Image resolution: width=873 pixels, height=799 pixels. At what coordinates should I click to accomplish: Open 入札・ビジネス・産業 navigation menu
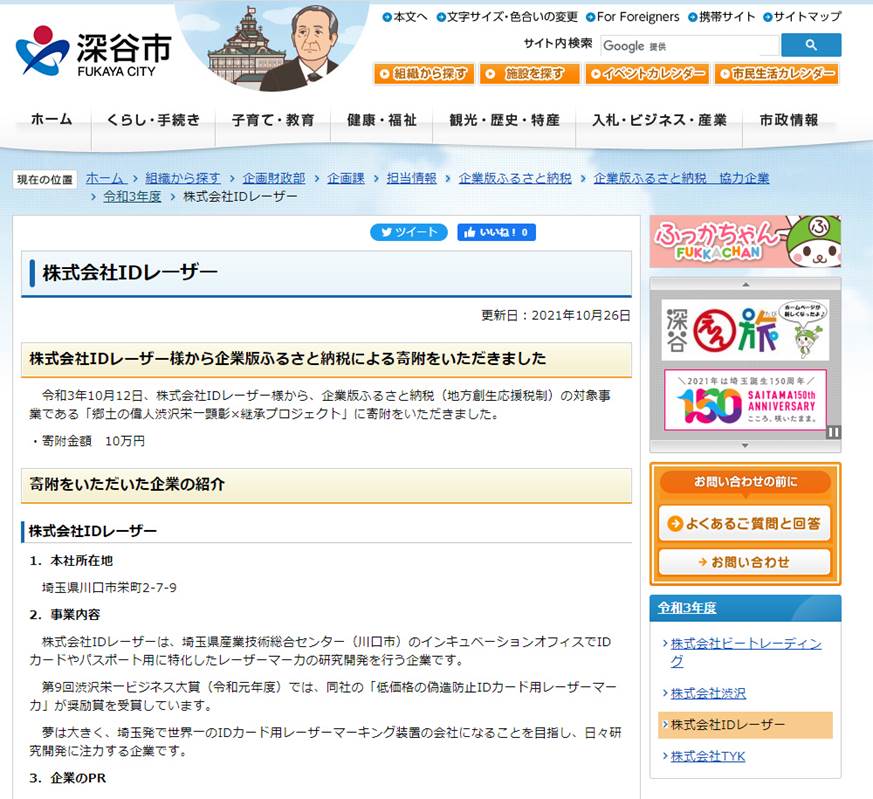(659, 120)
